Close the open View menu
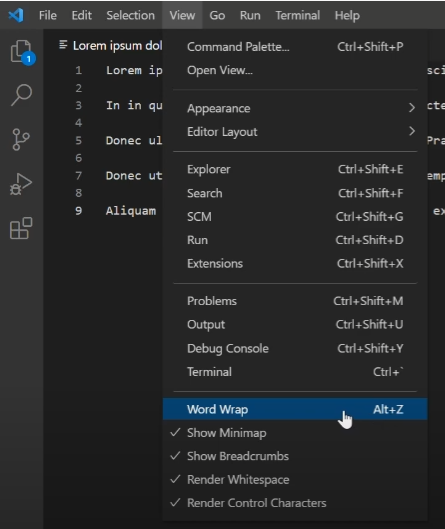445x529 pixels. point(182,15)
